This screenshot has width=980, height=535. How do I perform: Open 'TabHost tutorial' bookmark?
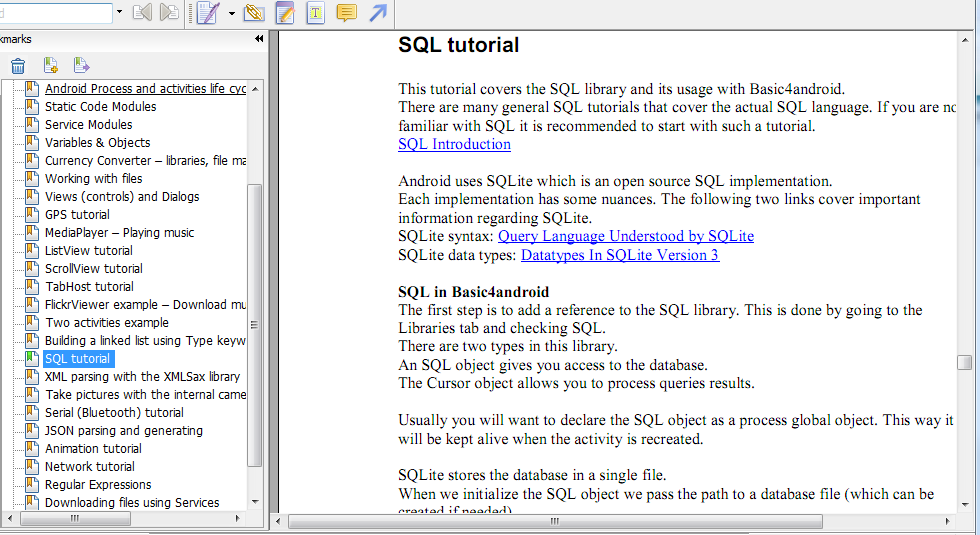point(89,287)
